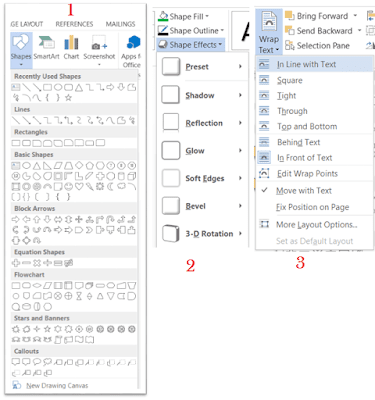Expand the Bevel effects submenu
Screen dimensions: 375x400
pyautogui.click(x=203, y=206)
